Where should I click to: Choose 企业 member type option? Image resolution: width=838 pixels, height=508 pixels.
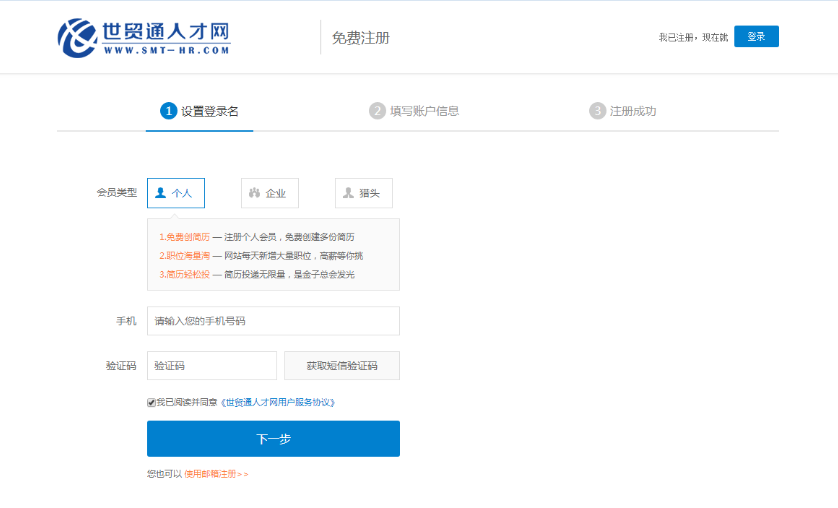point(269,193)
